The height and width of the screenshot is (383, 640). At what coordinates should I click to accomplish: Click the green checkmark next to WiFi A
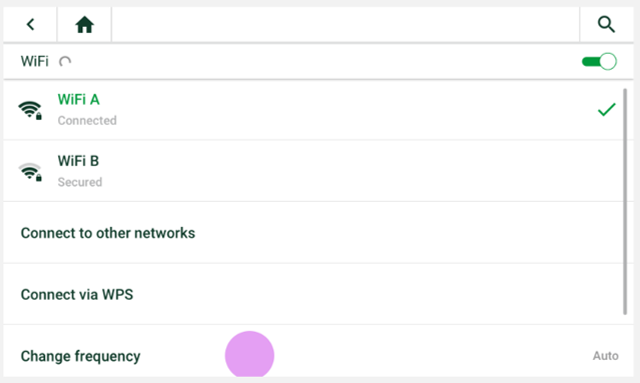[x=607, y=109]
